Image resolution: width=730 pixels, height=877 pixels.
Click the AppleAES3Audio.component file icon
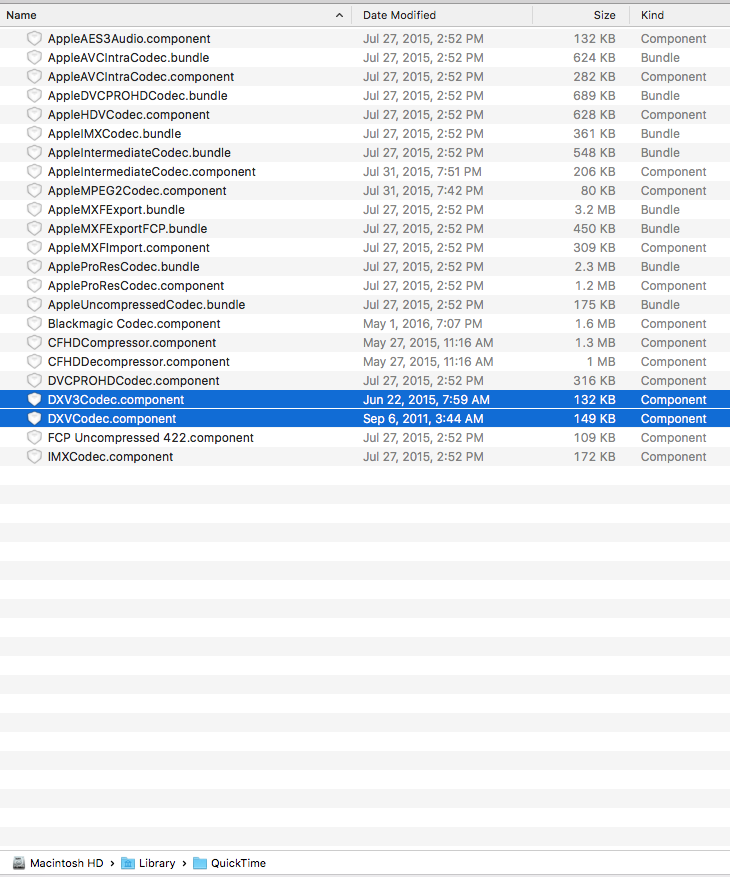point(35,39)
